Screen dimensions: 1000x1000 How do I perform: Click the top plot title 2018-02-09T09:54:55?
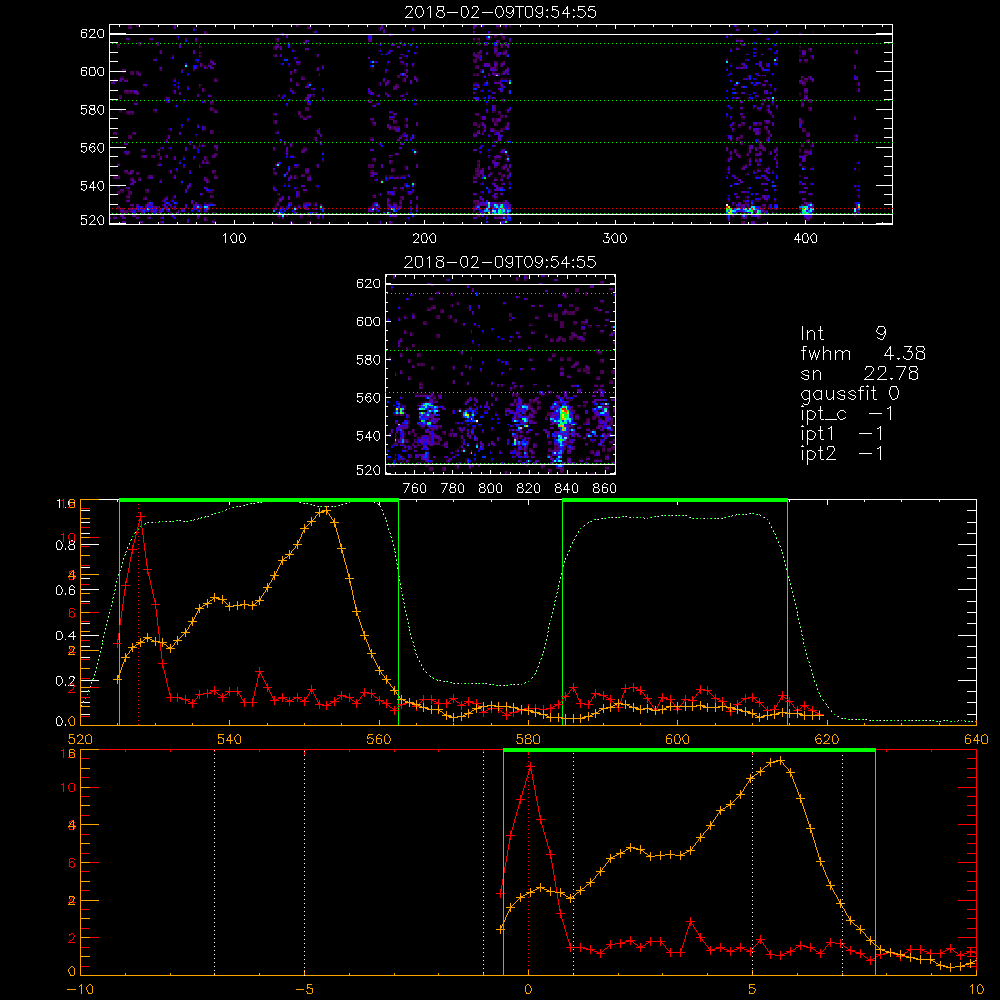500,12
